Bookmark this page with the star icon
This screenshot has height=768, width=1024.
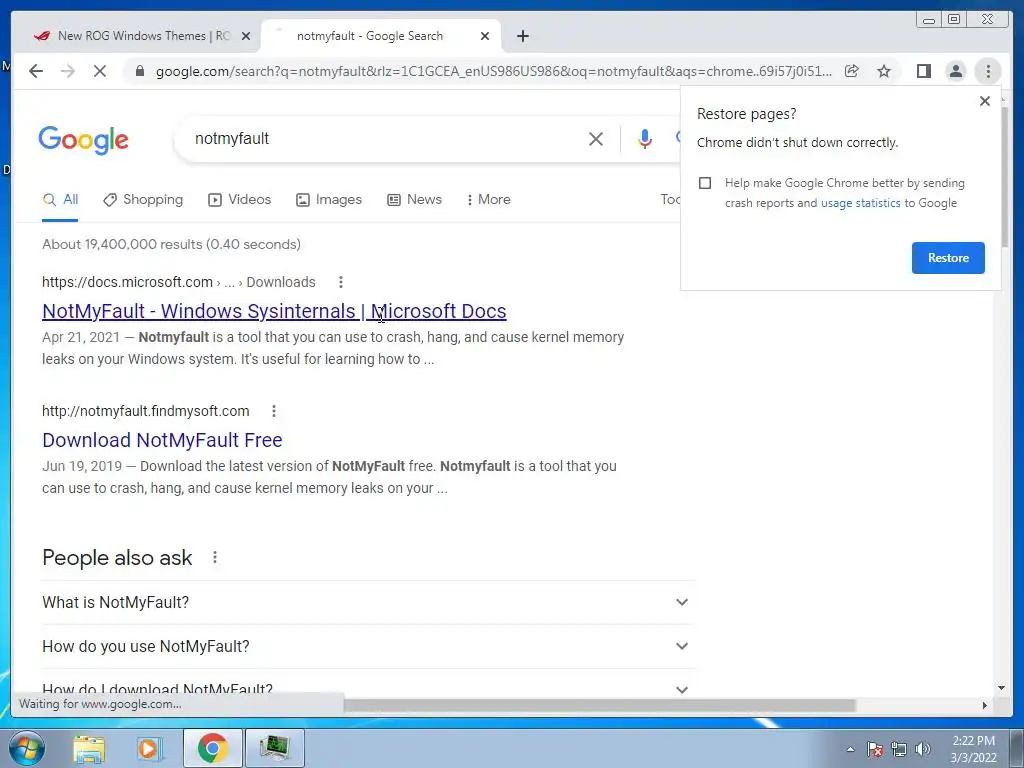[x=884, y=71]
